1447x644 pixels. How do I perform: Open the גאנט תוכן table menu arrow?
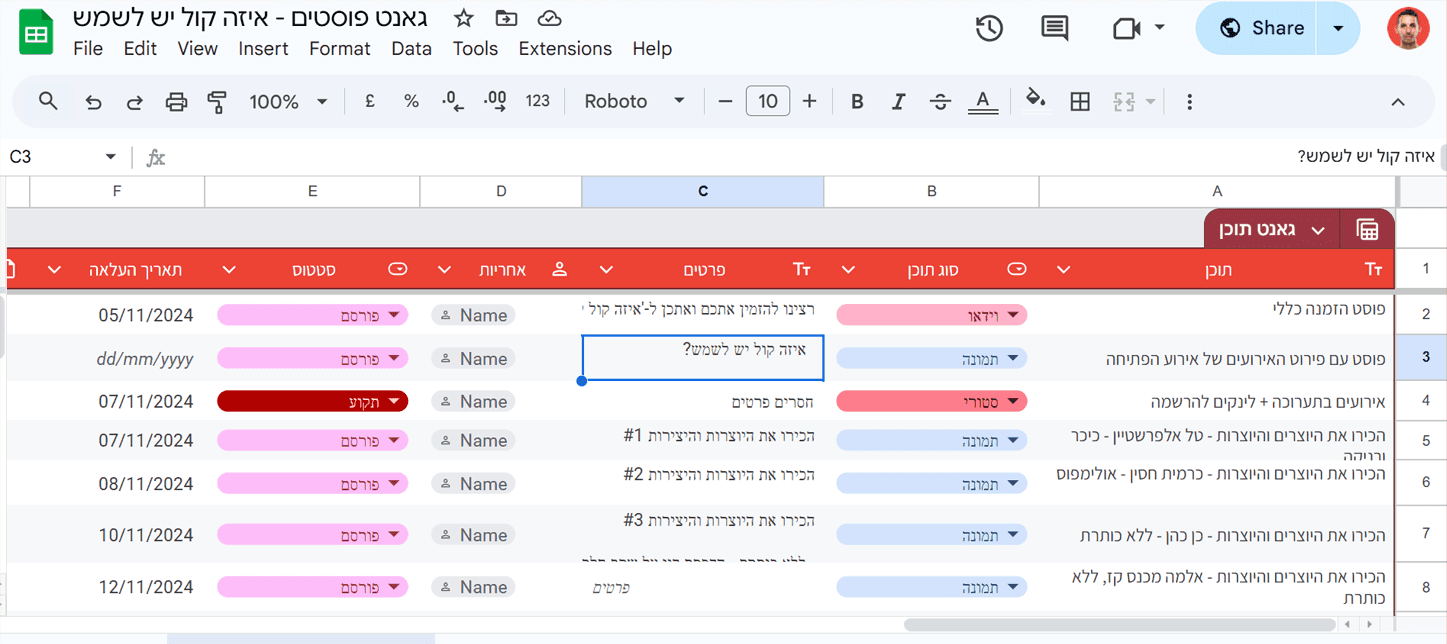click(1318, 231)
